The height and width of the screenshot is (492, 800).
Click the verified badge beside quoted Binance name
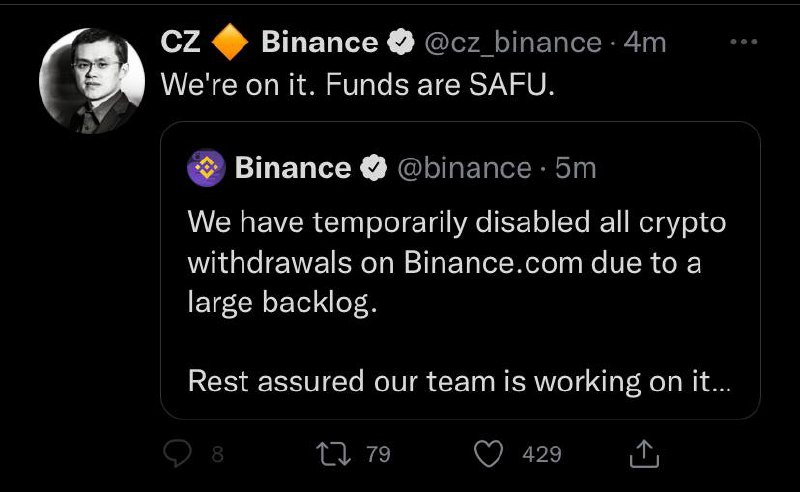tap(374, 168)
